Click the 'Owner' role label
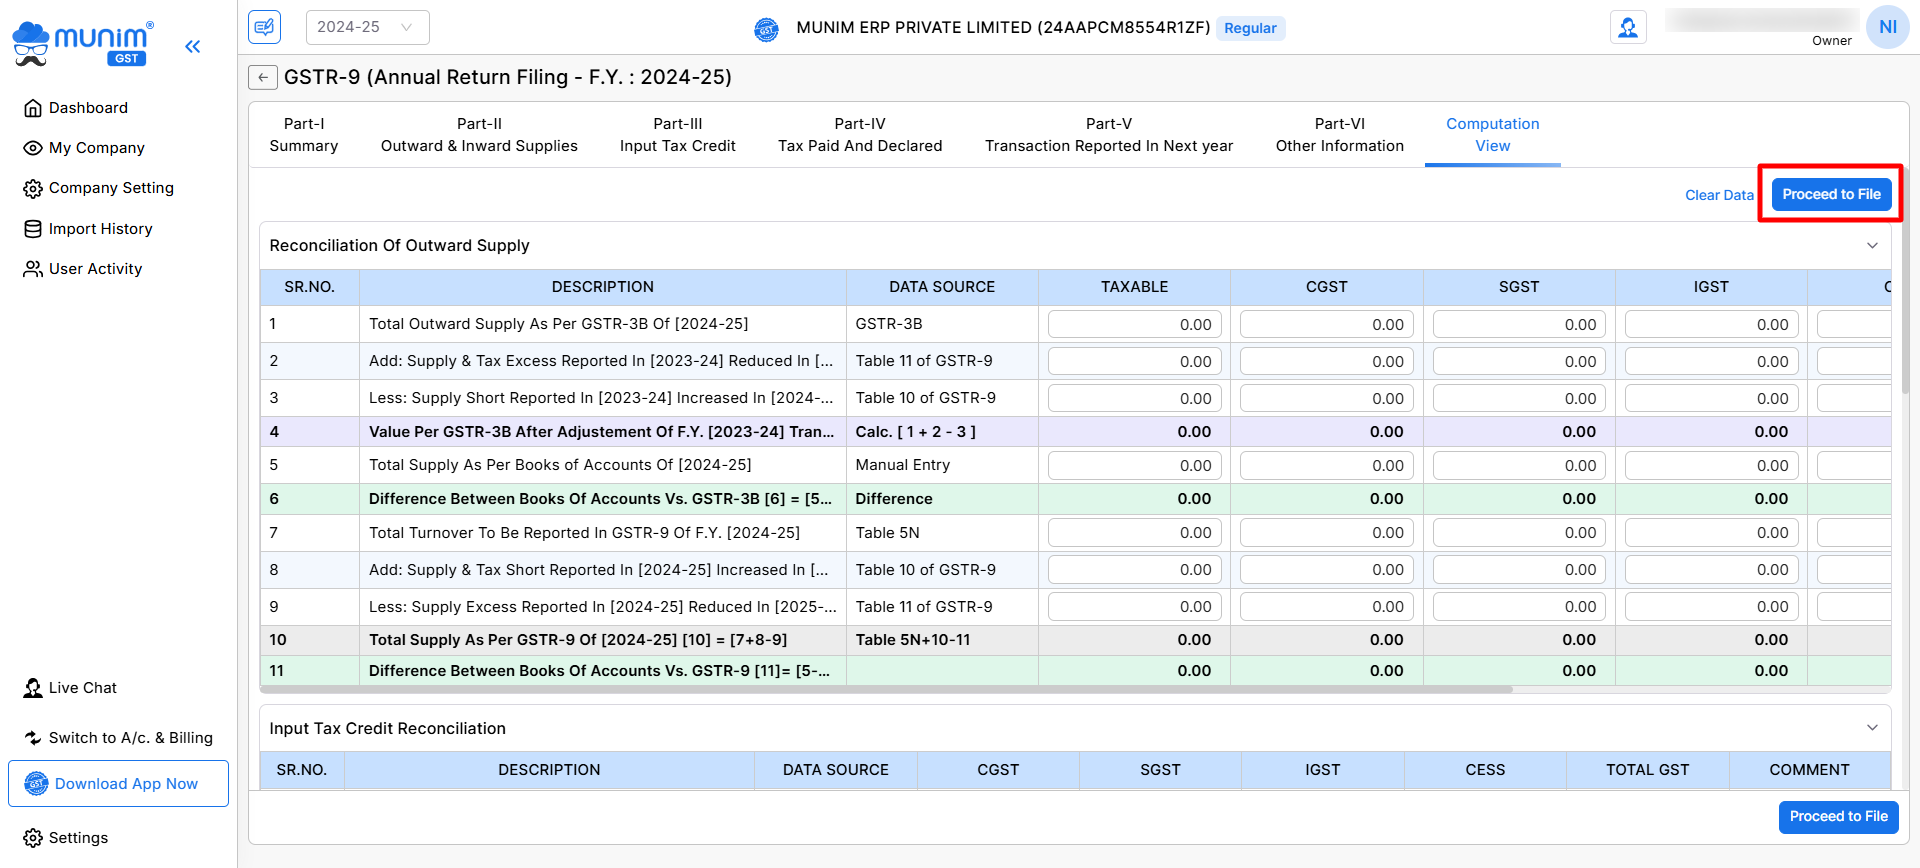Viewport: 1920px width, 868px height. point(1832,41)
